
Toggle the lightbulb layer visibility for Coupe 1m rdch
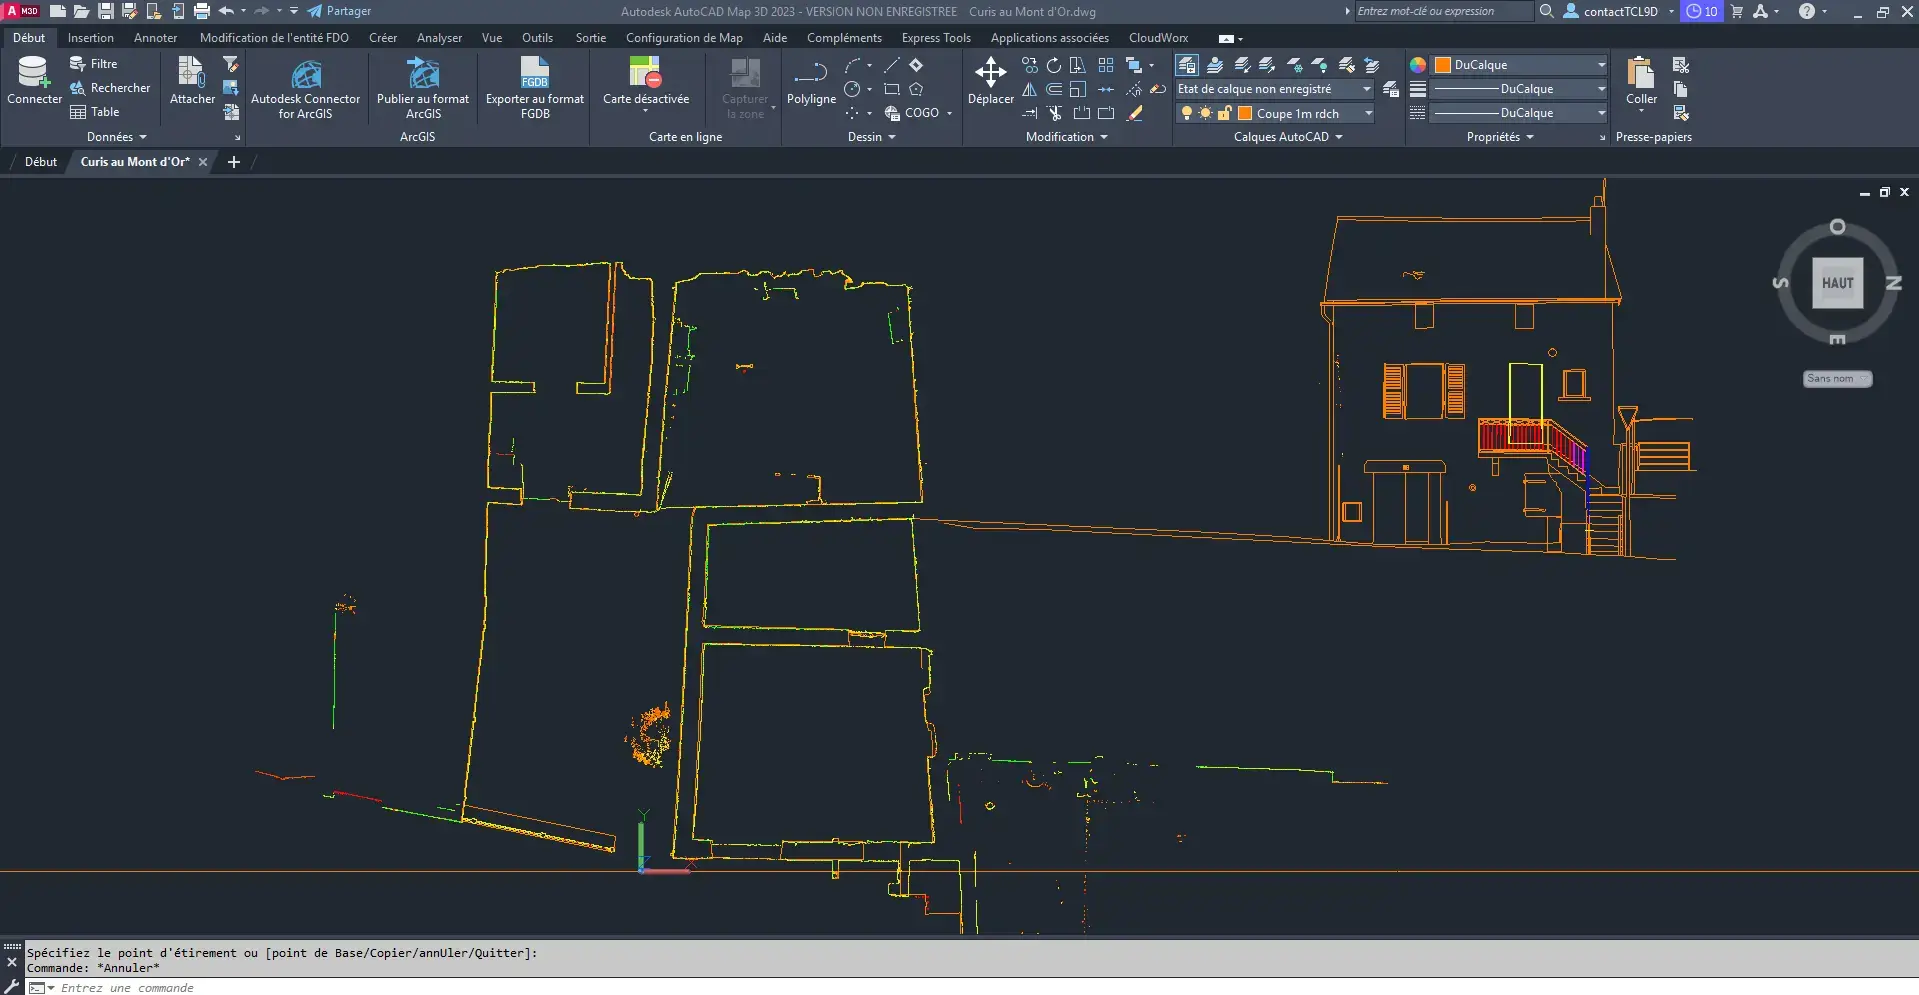pyautogui.click(x=1186, y=114)
